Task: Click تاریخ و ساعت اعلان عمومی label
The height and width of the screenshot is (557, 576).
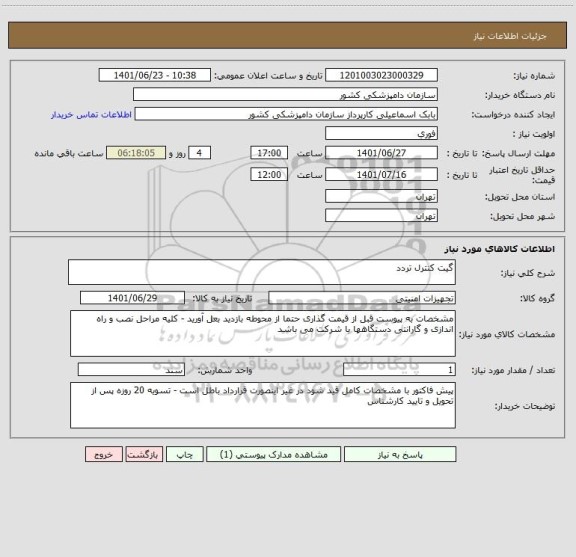Action: coord(269,76)
